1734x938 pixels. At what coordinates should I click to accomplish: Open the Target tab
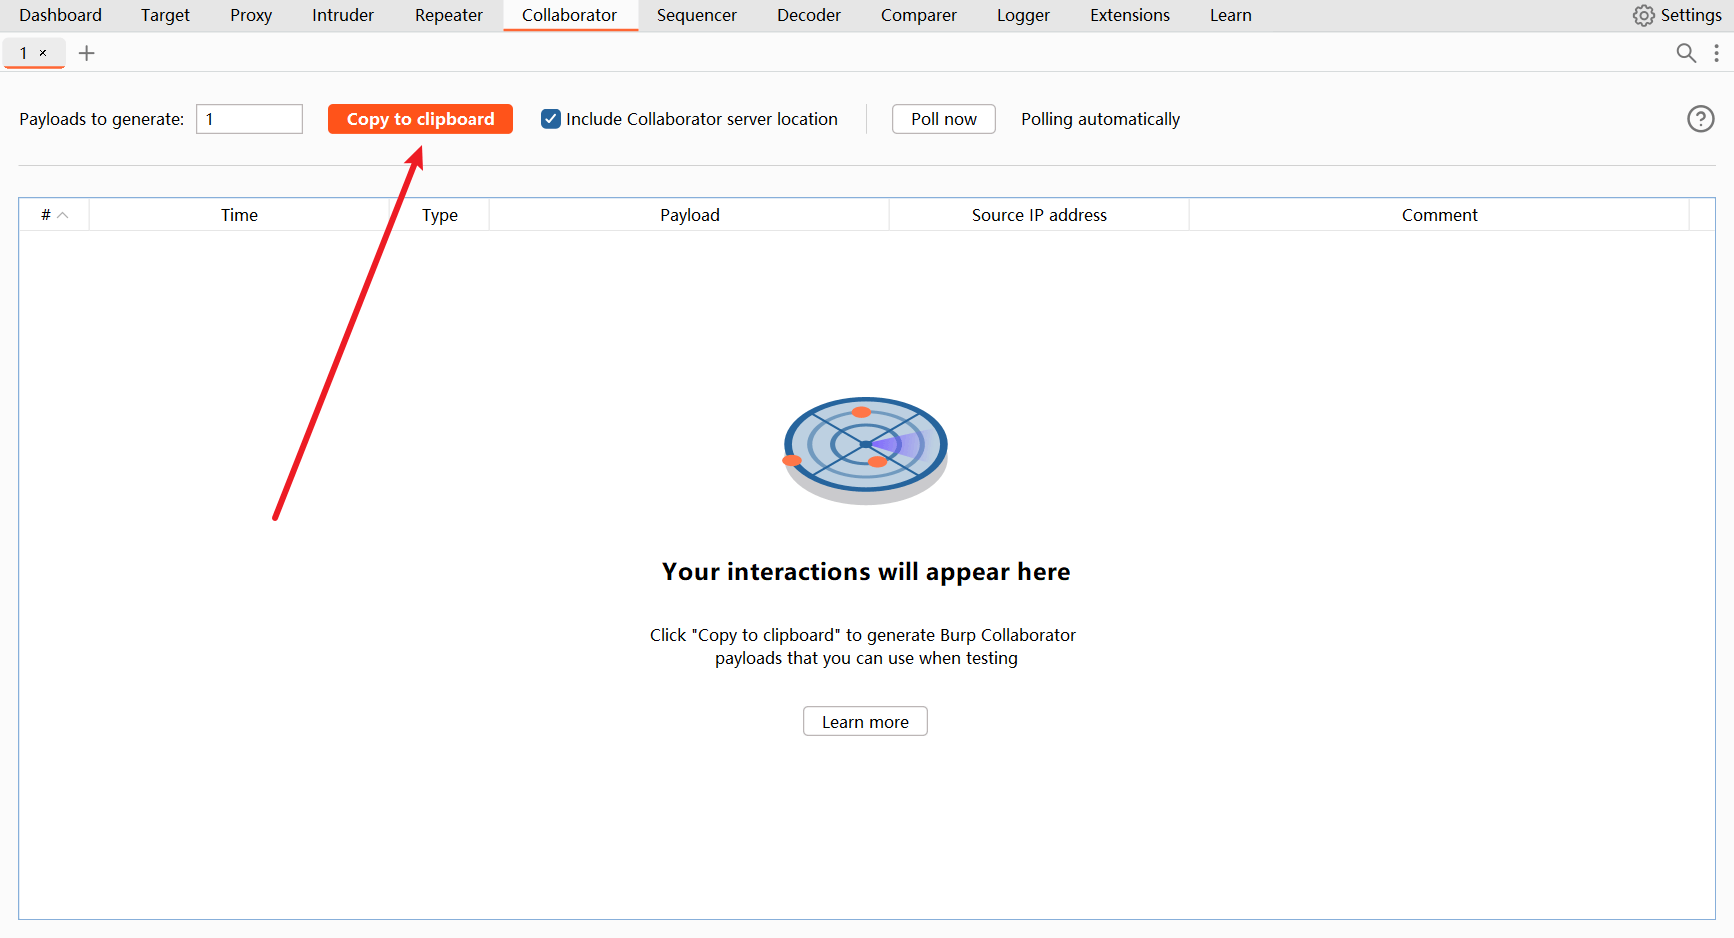tap(165, 15)
